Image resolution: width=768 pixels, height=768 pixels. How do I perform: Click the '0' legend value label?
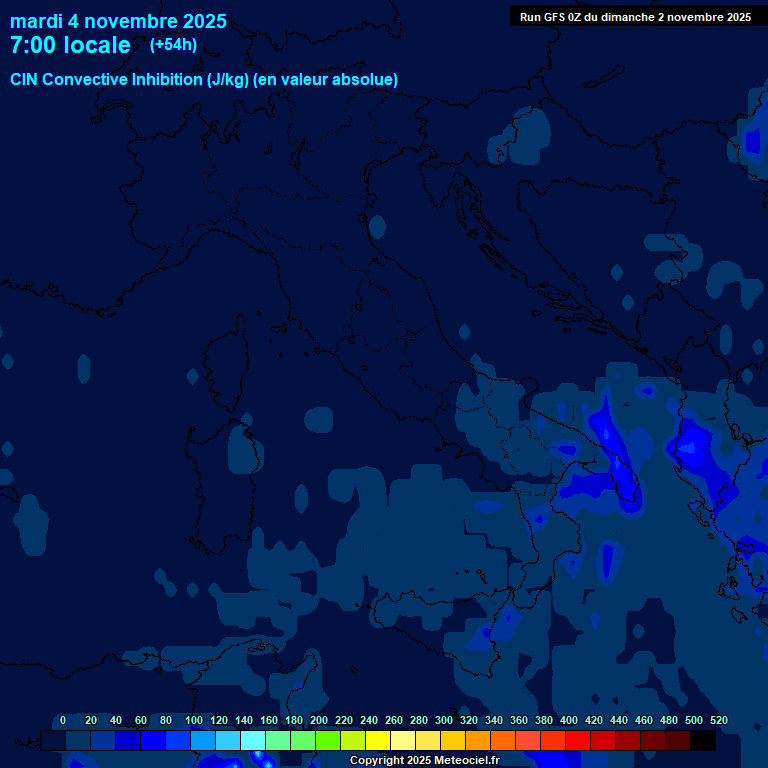[x=63, y=720]
